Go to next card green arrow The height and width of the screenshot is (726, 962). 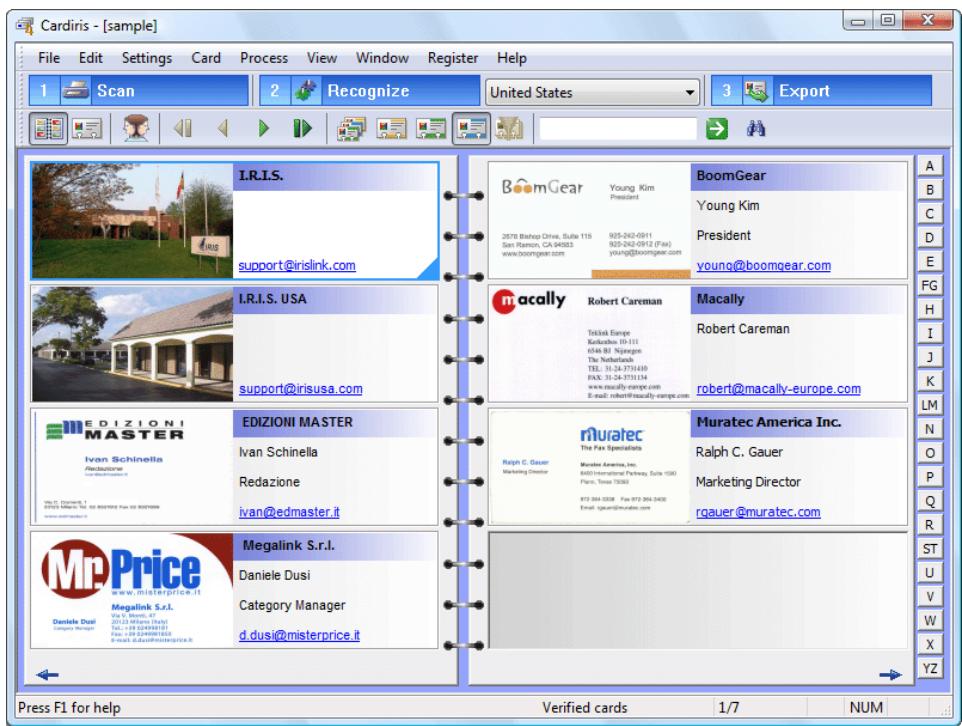[x=264, y=128]
